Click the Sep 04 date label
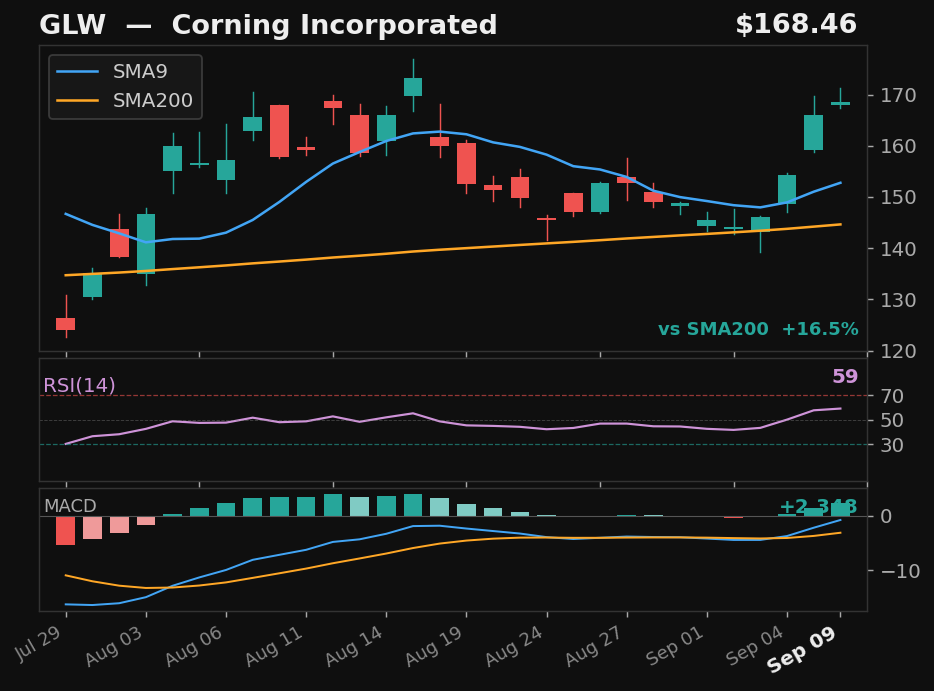The width and height of the screenshot is (934, 691). point(755,646)
